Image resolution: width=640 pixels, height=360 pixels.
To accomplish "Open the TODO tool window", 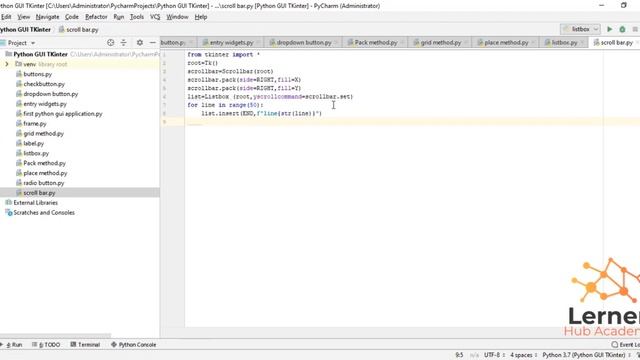I will [46, 345].
